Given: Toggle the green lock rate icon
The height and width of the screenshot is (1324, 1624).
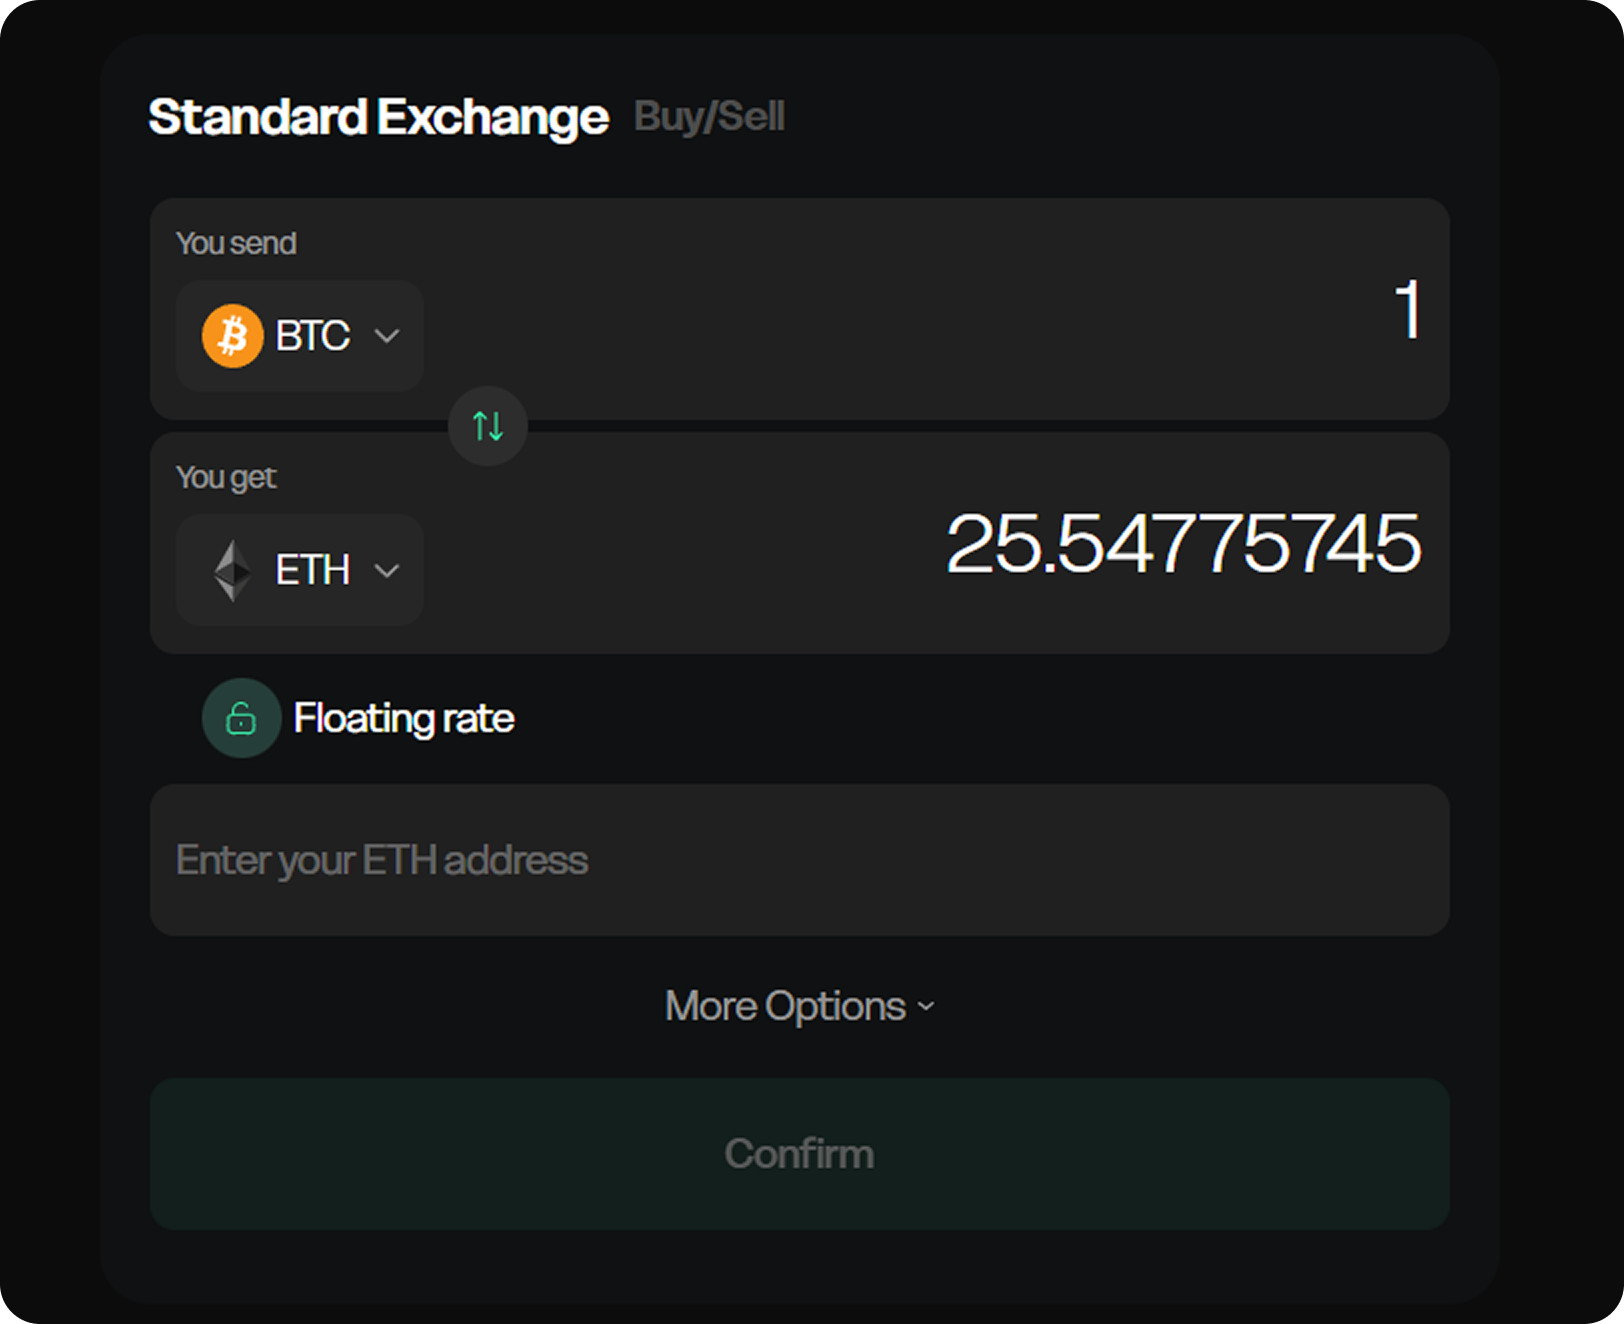Looking at the screenshot, I should 241,718.
